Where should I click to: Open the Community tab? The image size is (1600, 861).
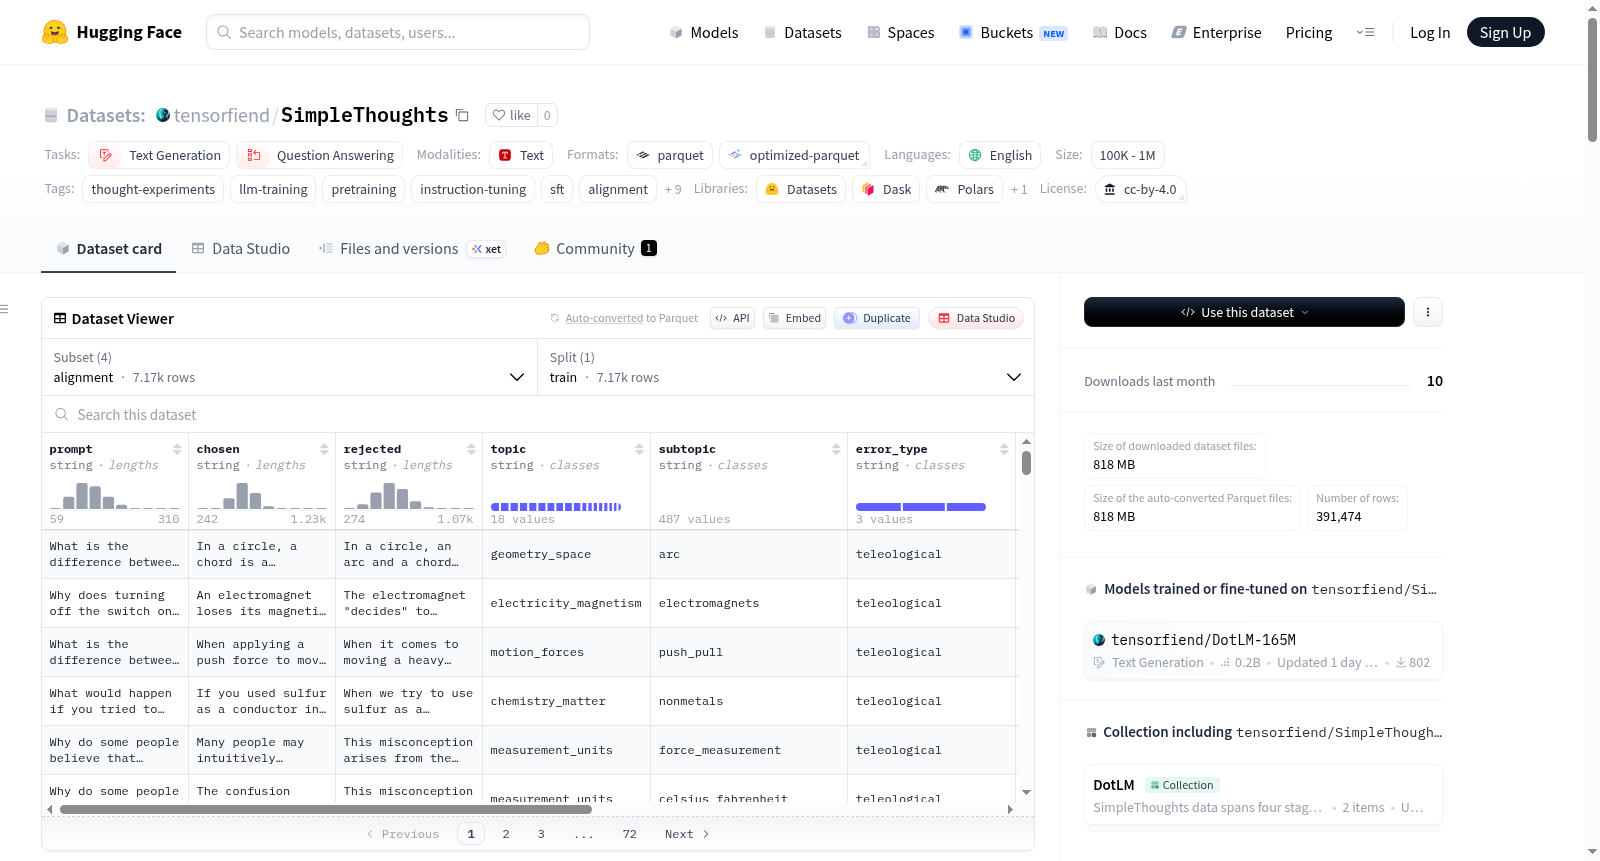pos(595,248)
